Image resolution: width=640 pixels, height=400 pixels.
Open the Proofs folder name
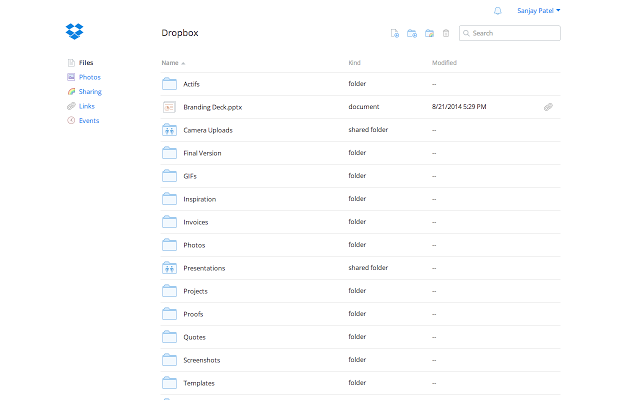[x=193, y=314]
